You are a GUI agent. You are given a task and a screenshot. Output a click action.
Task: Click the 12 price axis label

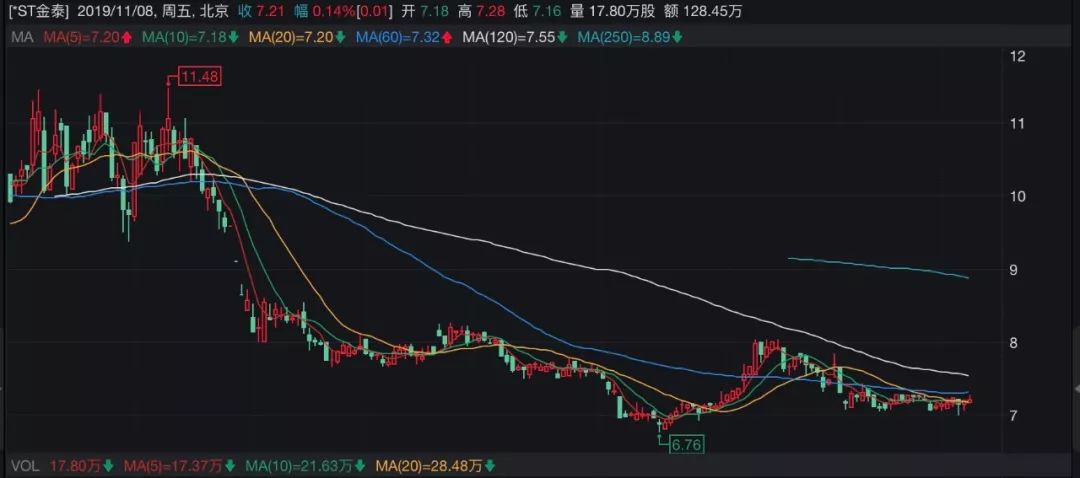coord(1017,56)
